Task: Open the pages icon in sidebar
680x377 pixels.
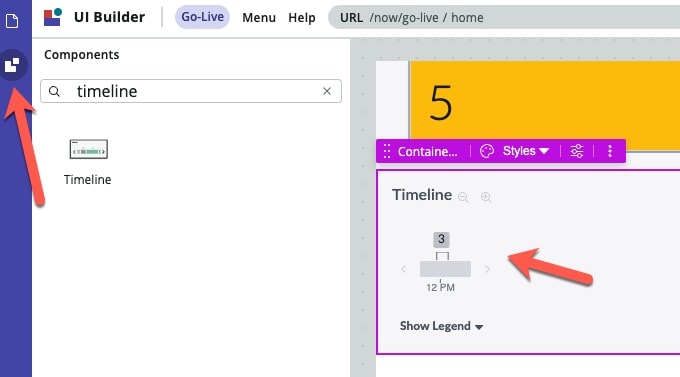Action: click(x=12, y=20)
